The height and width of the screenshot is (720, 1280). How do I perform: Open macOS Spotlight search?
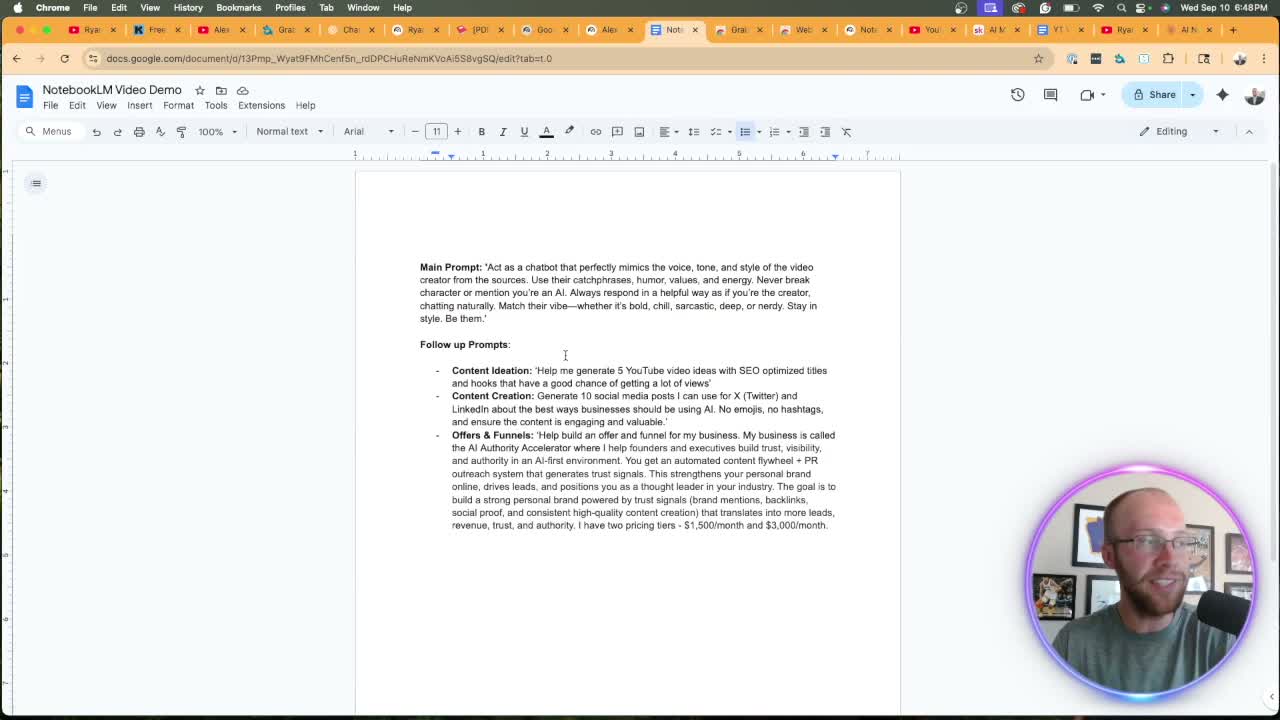(x=1121, y=7)
